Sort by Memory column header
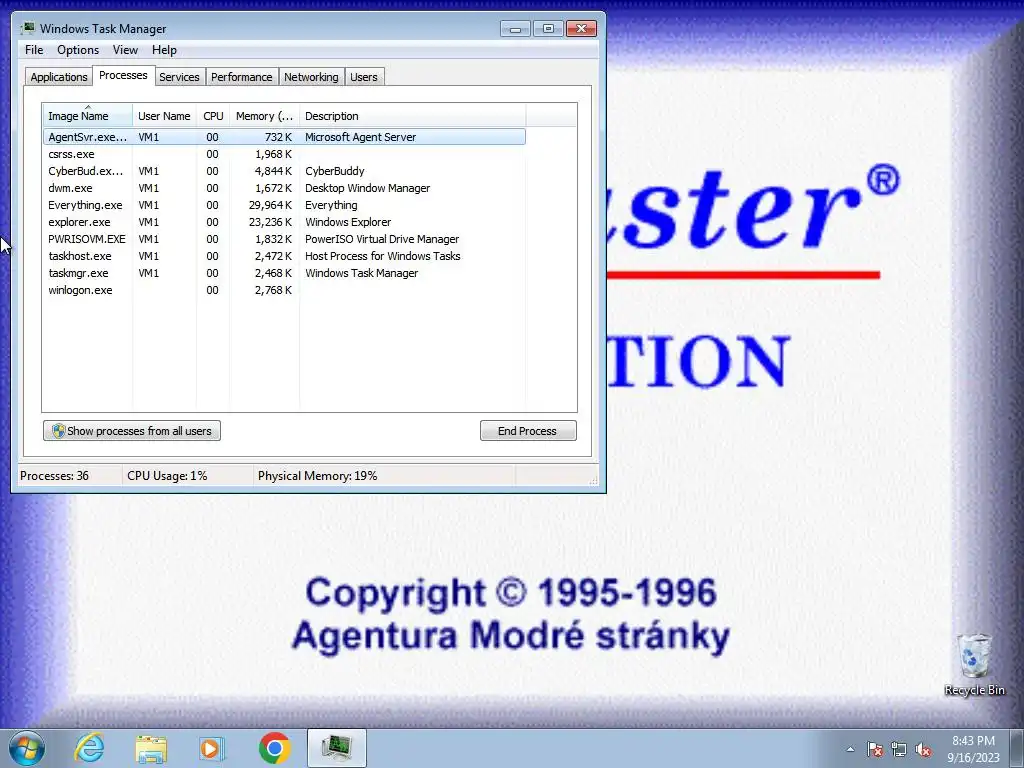The width and height of the screenshot is (1024, 768). [264, 116]
